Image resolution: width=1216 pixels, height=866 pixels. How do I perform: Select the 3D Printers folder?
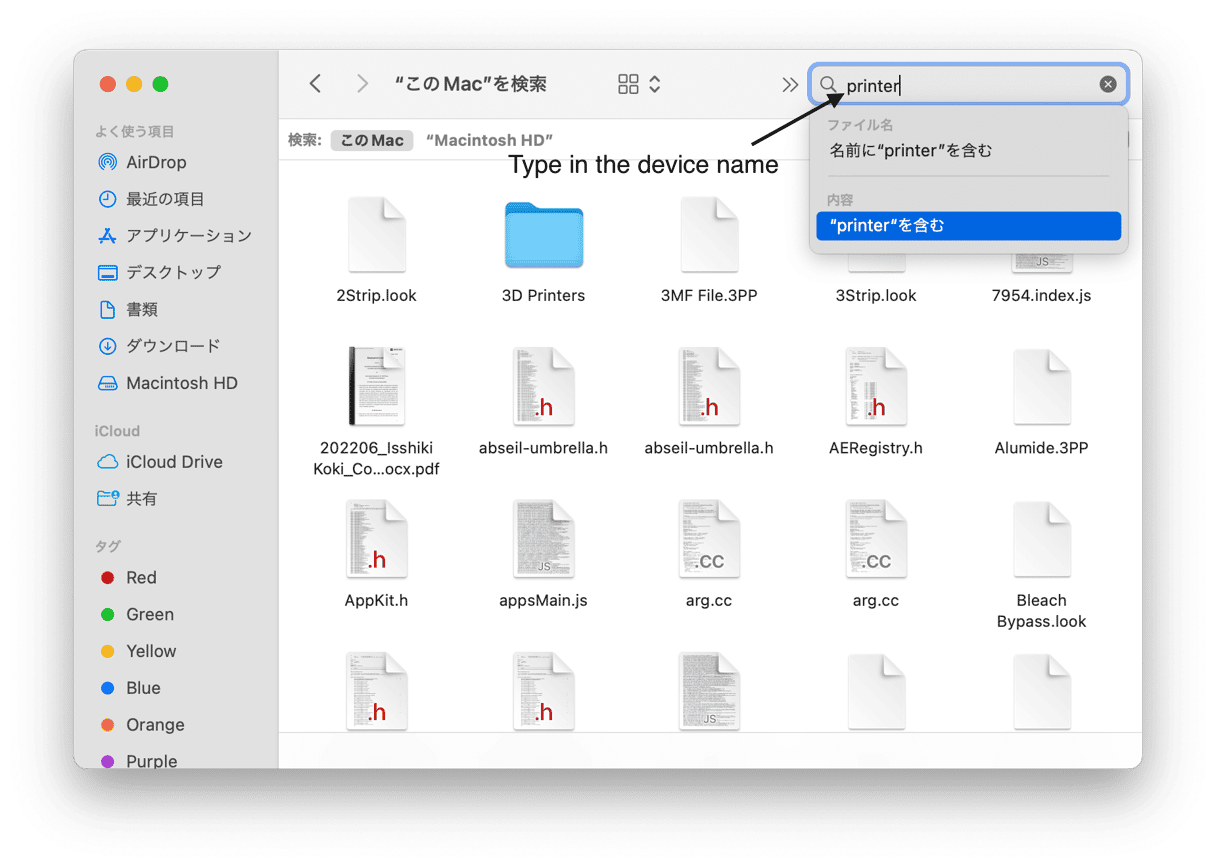543,251
